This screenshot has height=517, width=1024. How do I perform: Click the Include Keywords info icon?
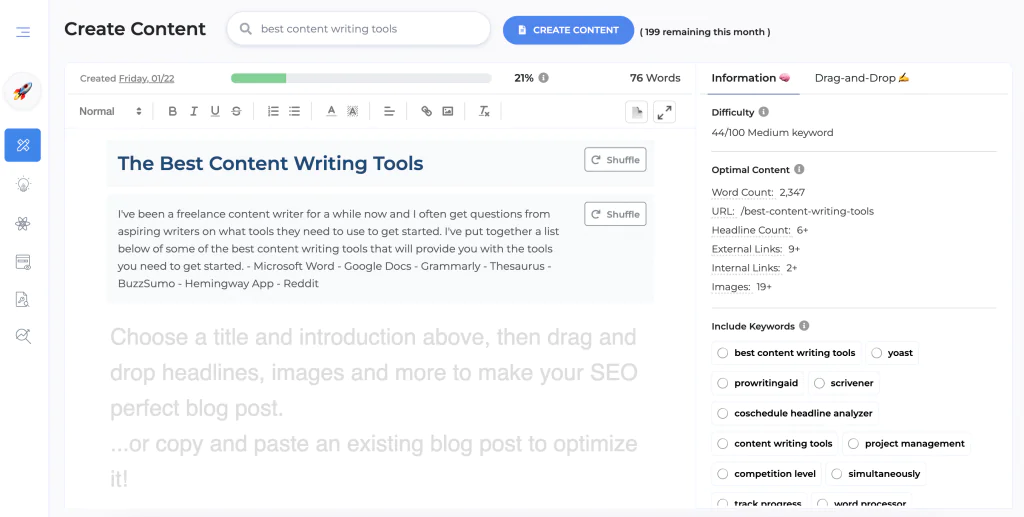point(804,326)
